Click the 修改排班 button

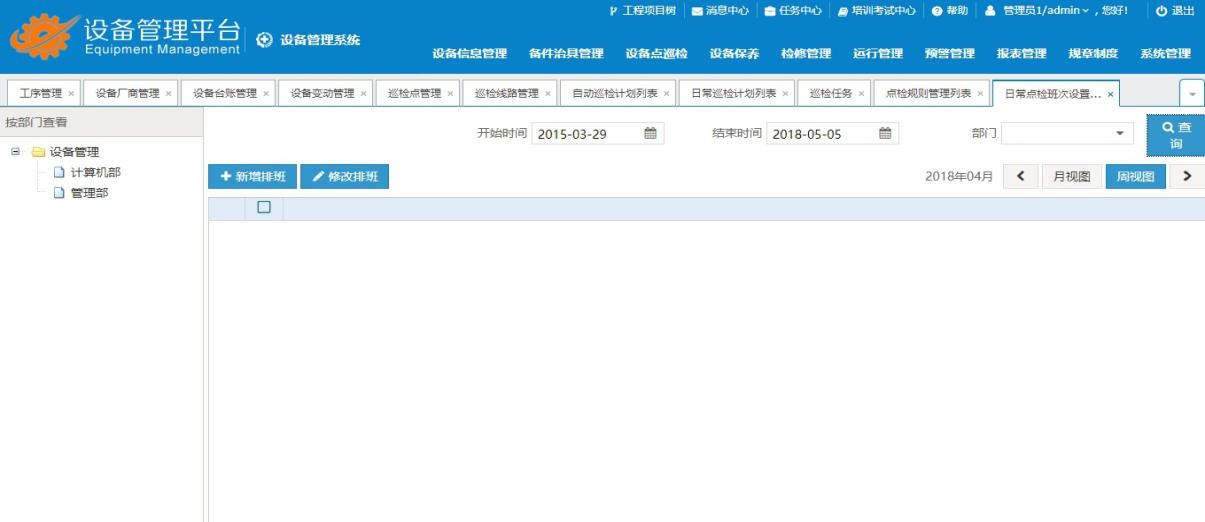(344, 177)
